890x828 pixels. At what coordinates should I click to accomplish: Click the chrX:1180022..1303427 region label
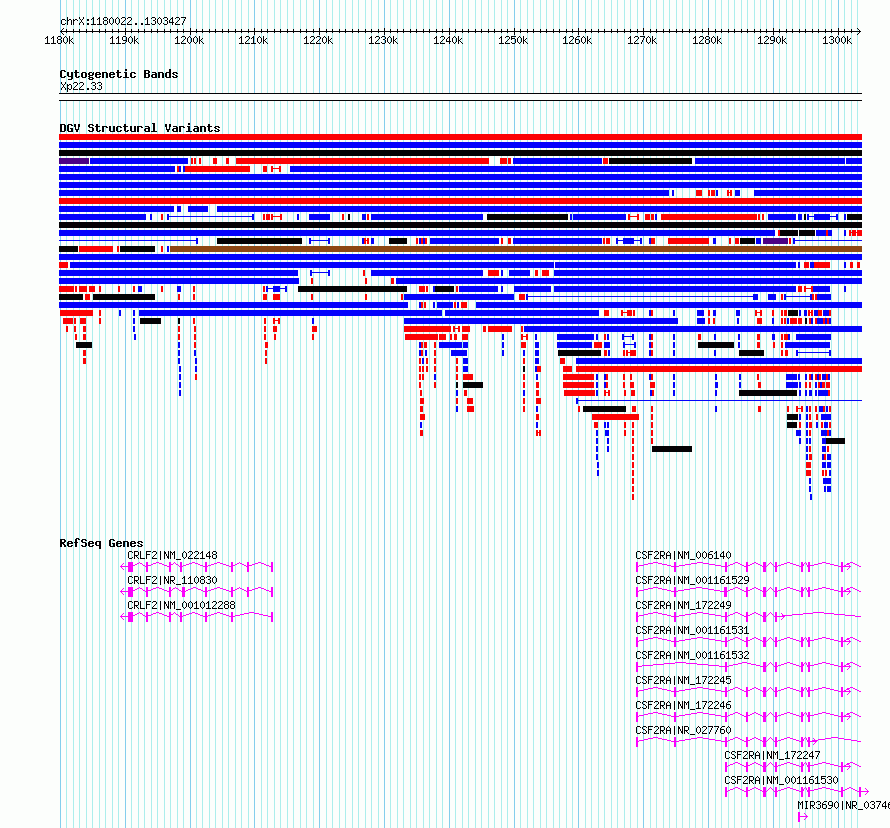click(x=123, y=21)
